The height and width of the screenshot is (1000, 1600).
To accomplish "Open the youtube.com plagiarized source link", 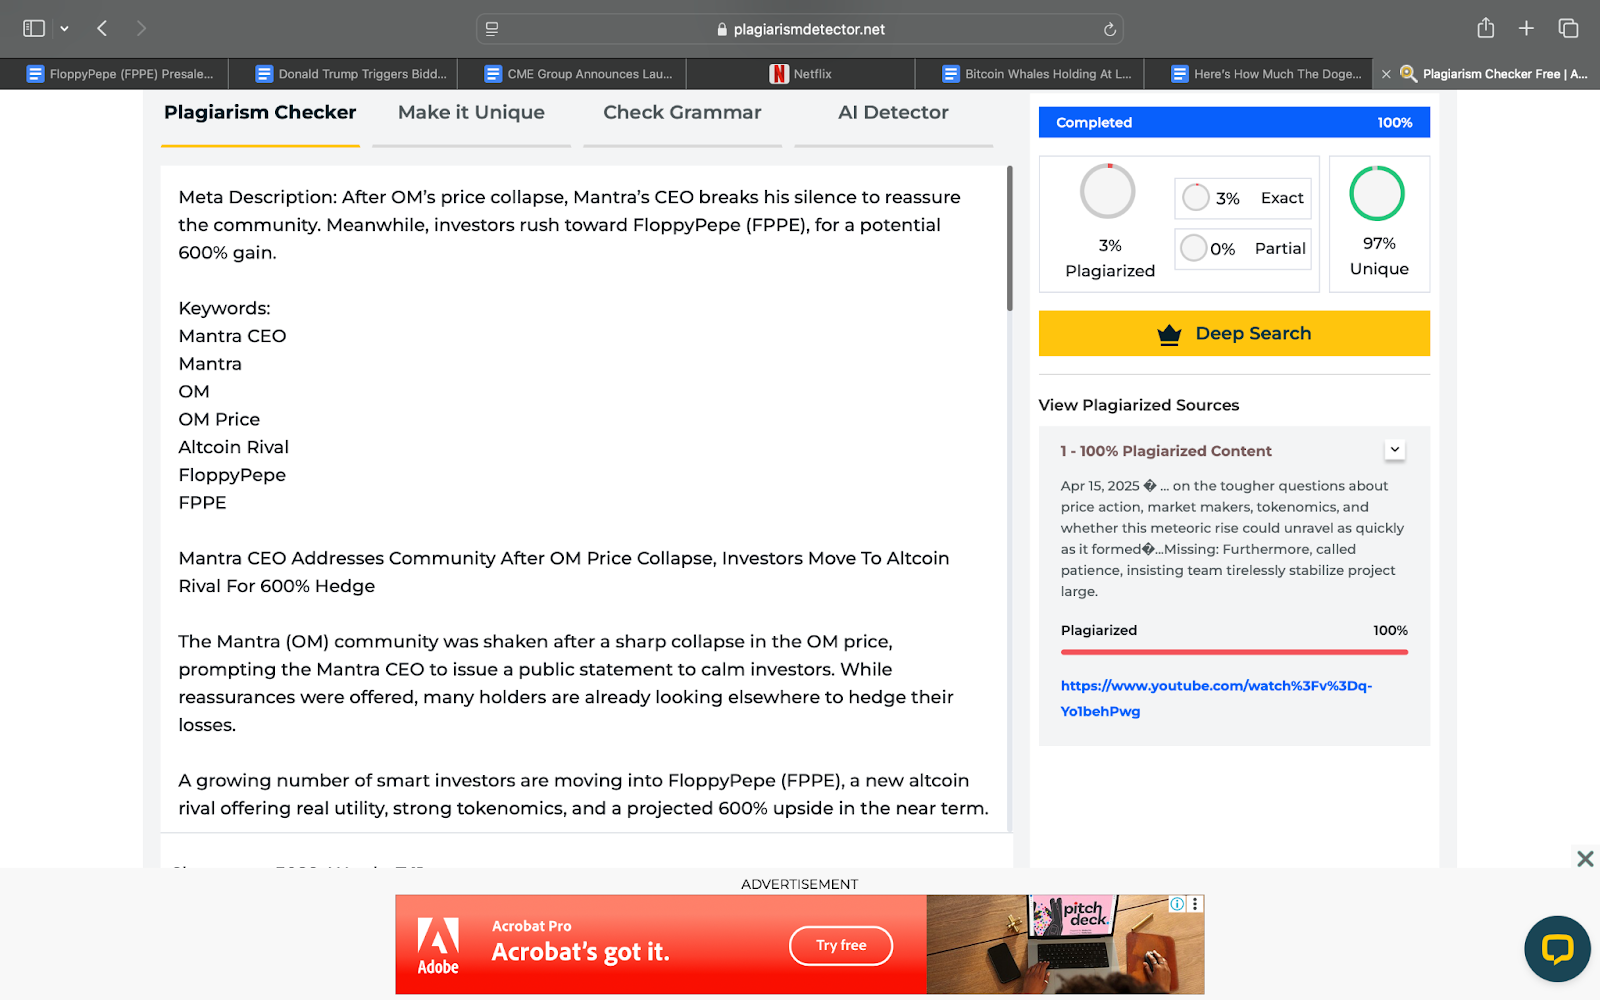I will pos(1216,698).
